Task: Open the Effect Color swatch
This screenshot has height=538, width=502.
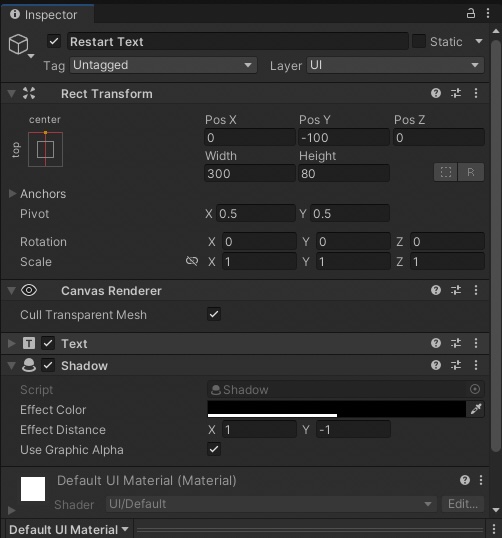Action: click(336, 409)
